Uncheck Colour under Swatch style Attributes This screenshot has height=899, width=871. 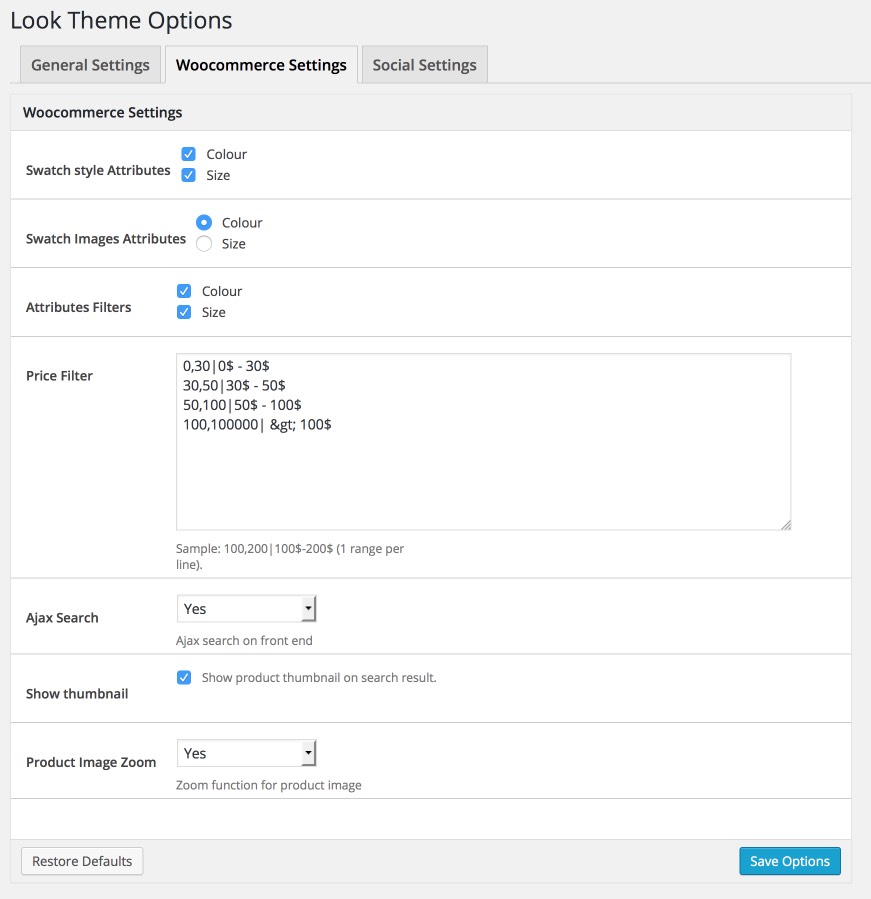coord(188,154)
